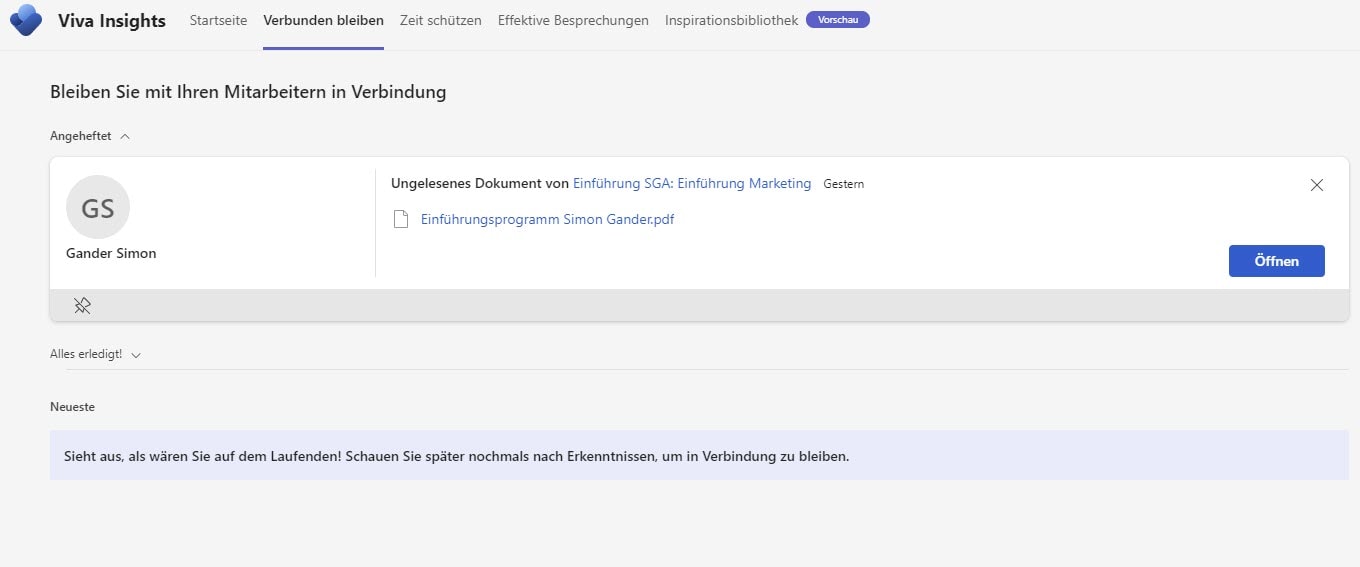Click the Viva Insights app title
Screen dimensions: 1360x567
pos(112,21)
